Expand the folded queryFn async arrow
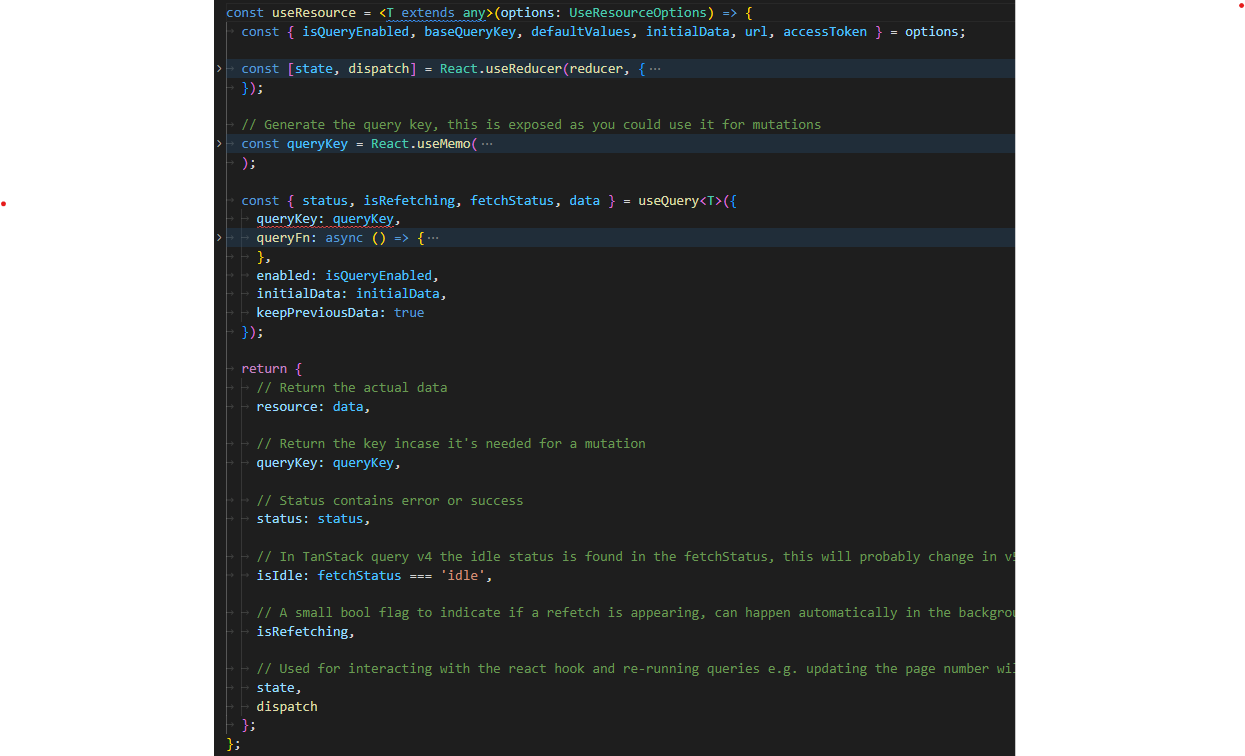The height and width of the screenshot is (756, 1245). (x=219, y=238)
